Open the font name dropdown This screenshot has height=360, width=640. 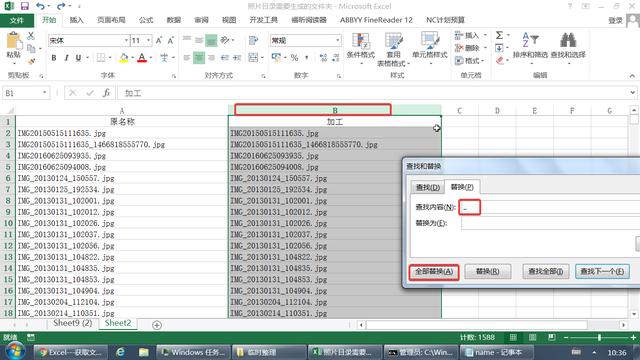[126, 40]
